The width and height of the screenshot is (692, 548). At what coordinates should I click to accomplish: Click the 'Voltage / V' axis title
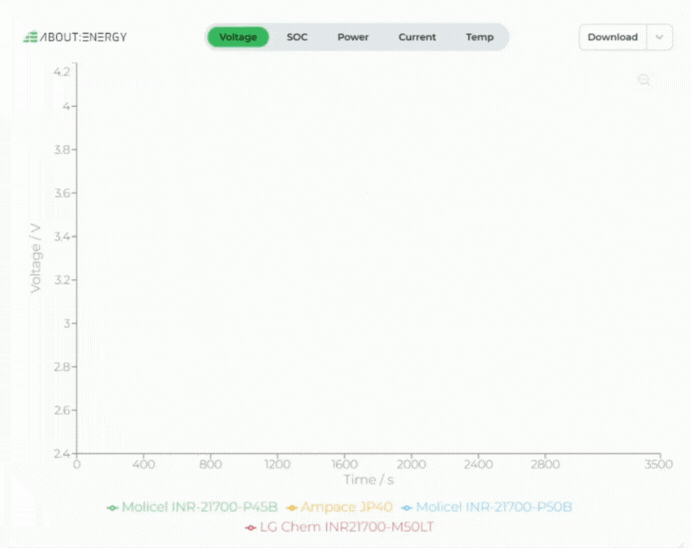click(35, 258)
